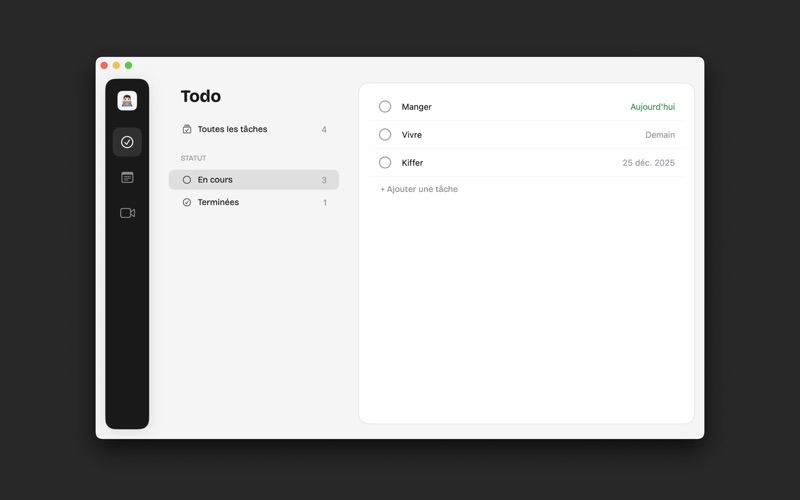Click the STATUT section label
This screenshot has height=500, width=800.
193,158
